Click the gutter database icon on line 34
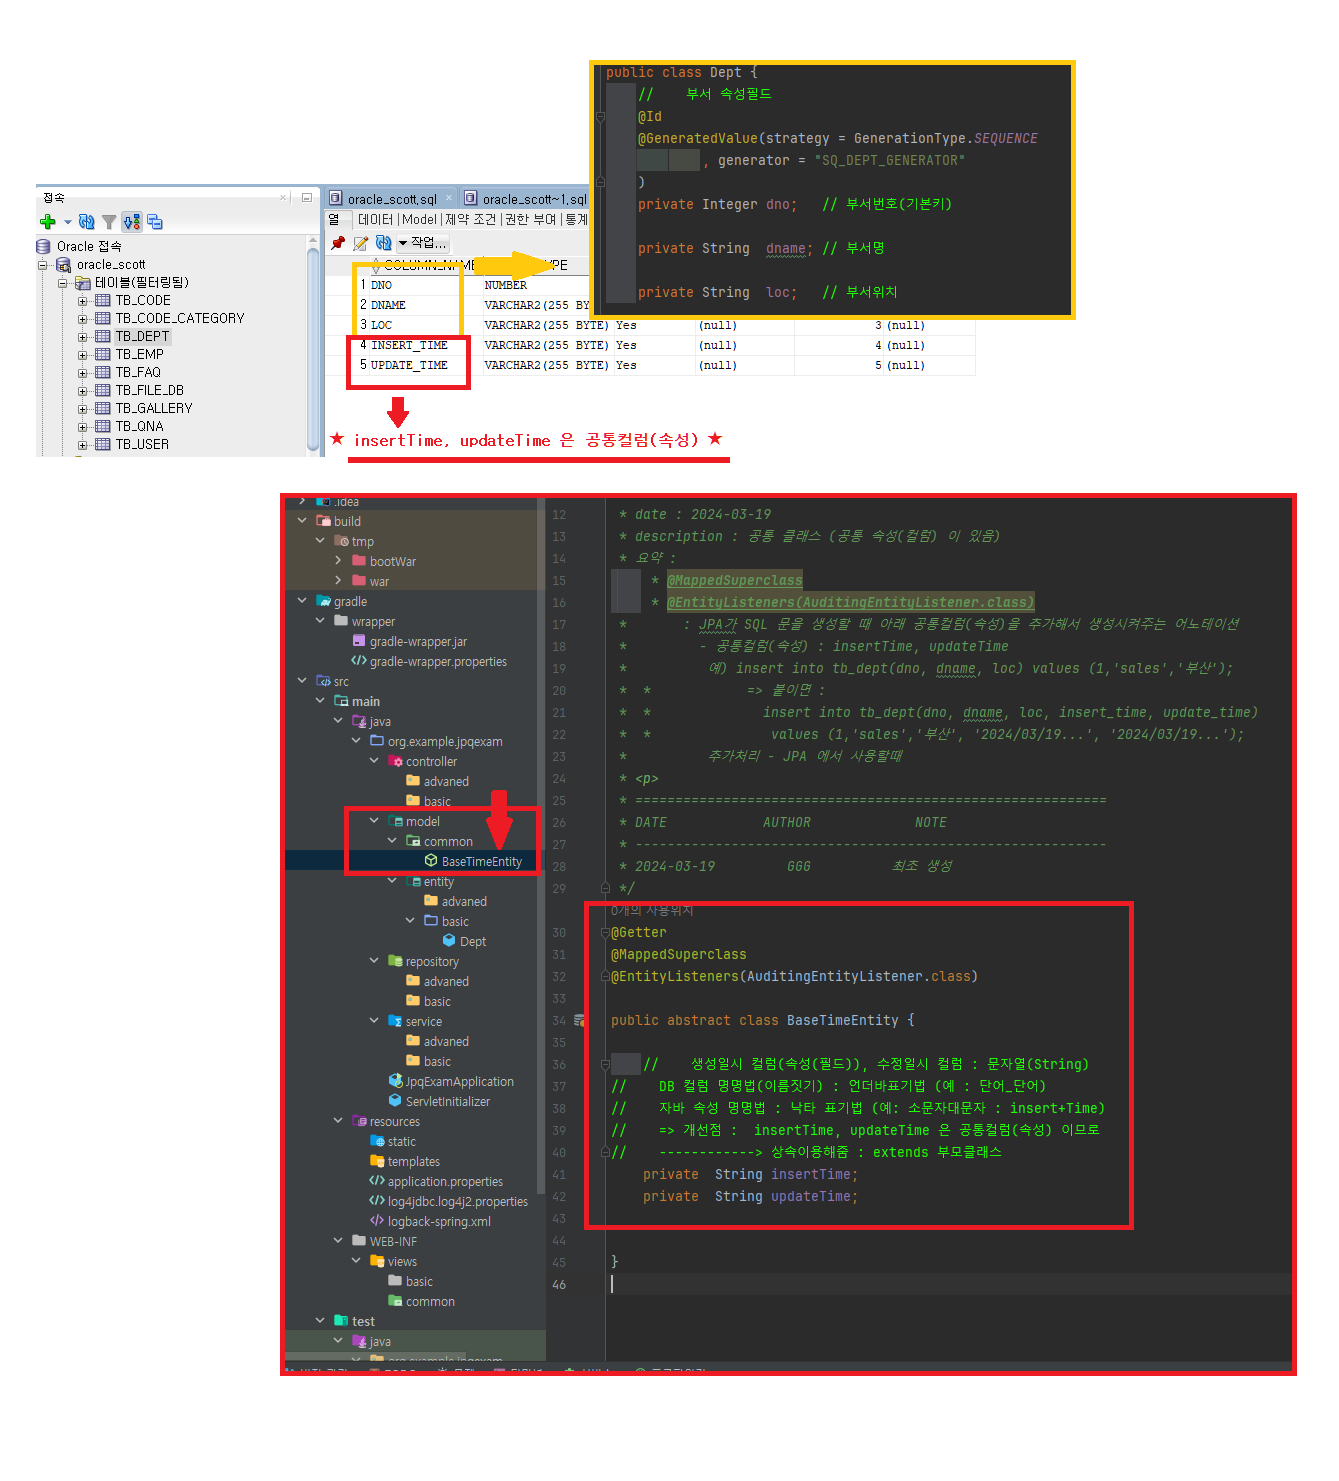The height and width of the screenshot is (1481, 1339). (580, 1021)
